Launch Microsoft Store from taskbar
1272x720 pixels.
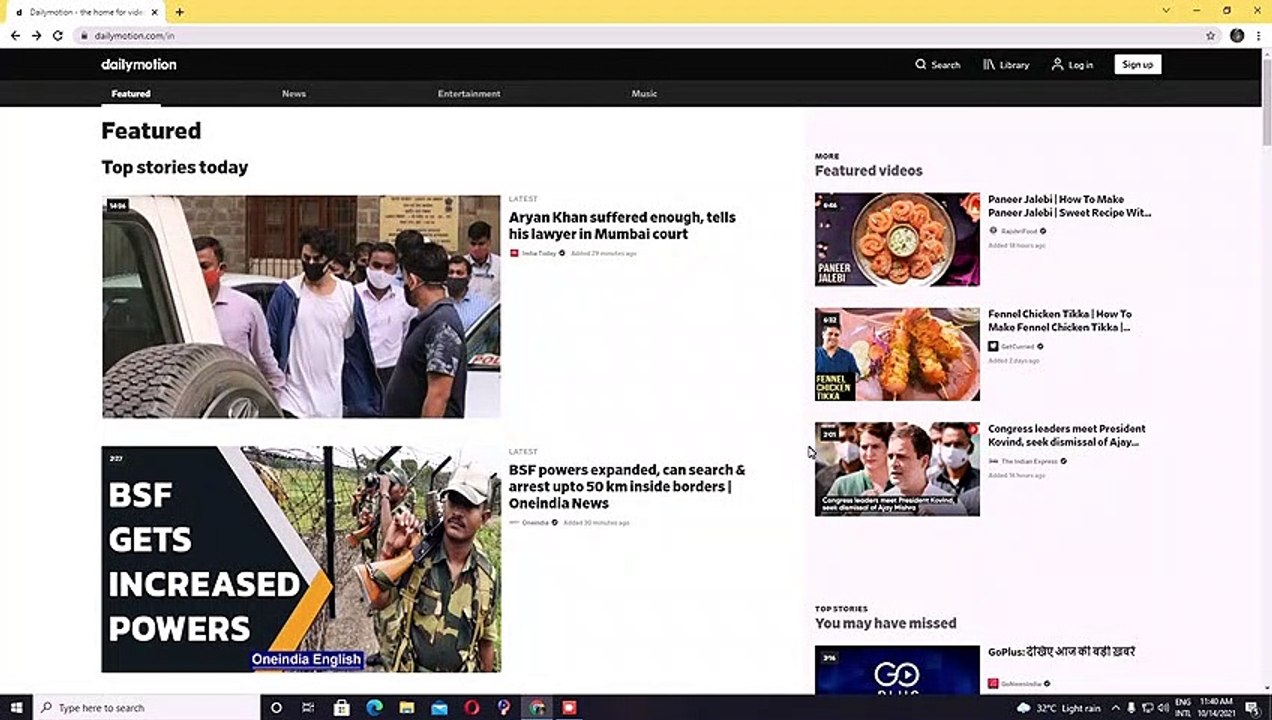(341, 707)
